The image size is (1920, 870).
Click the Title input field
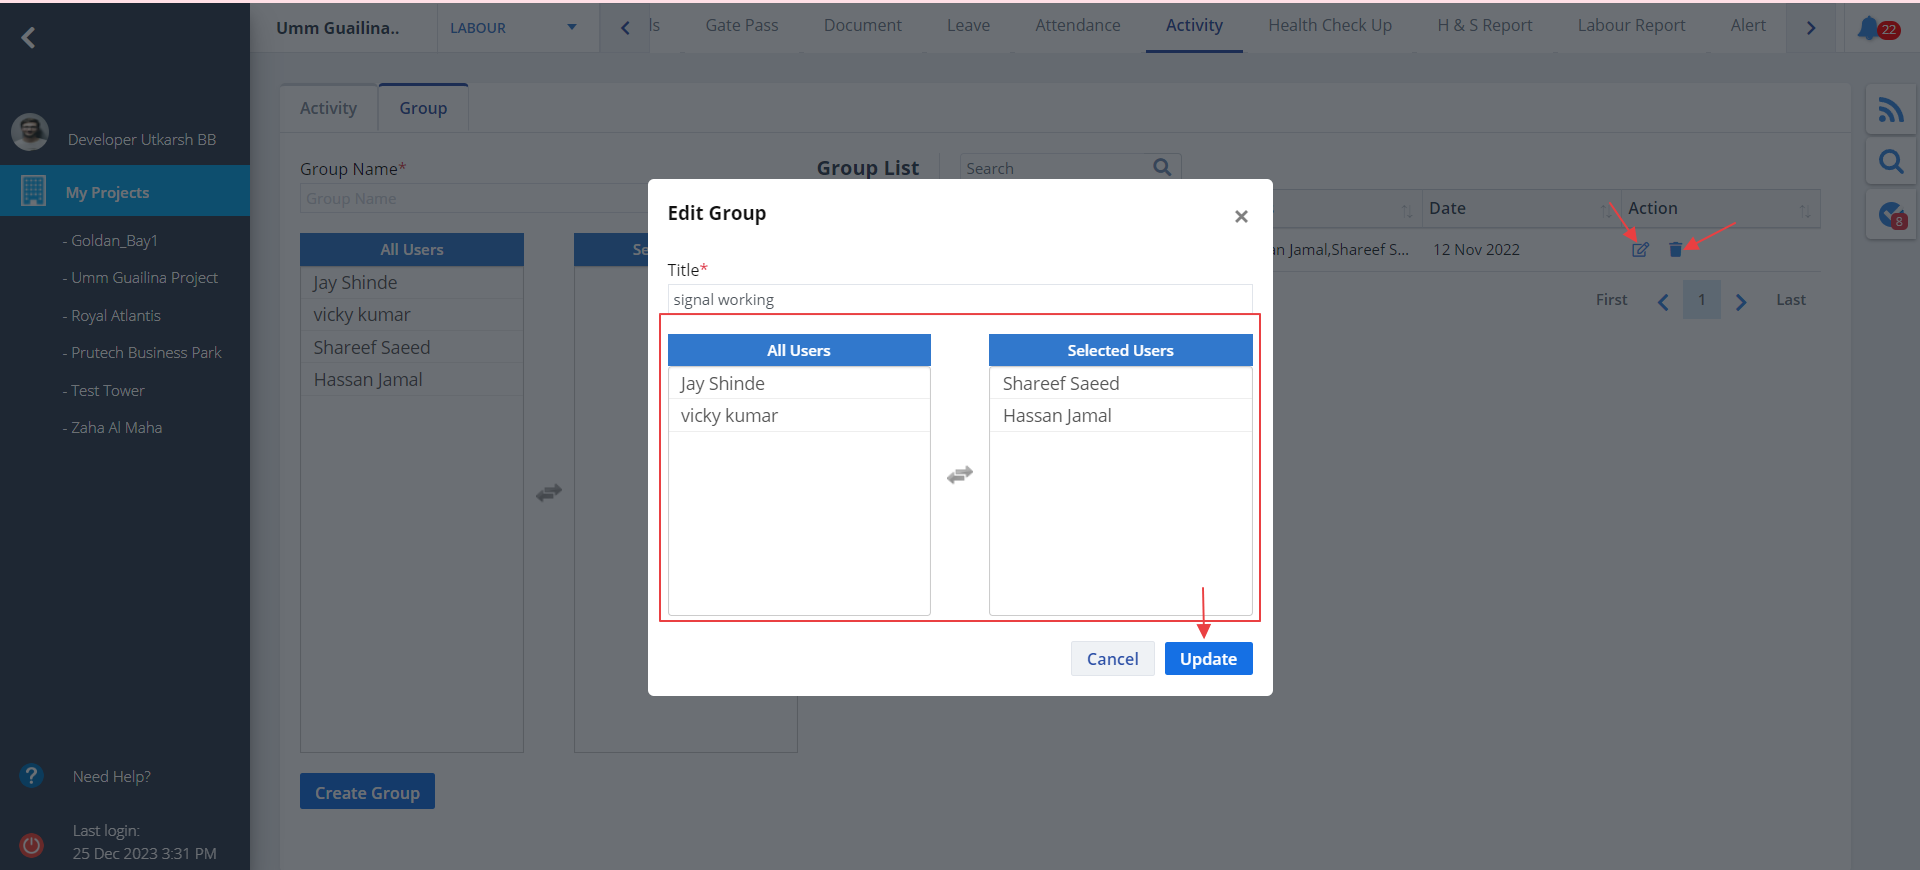tap(959, 300)
